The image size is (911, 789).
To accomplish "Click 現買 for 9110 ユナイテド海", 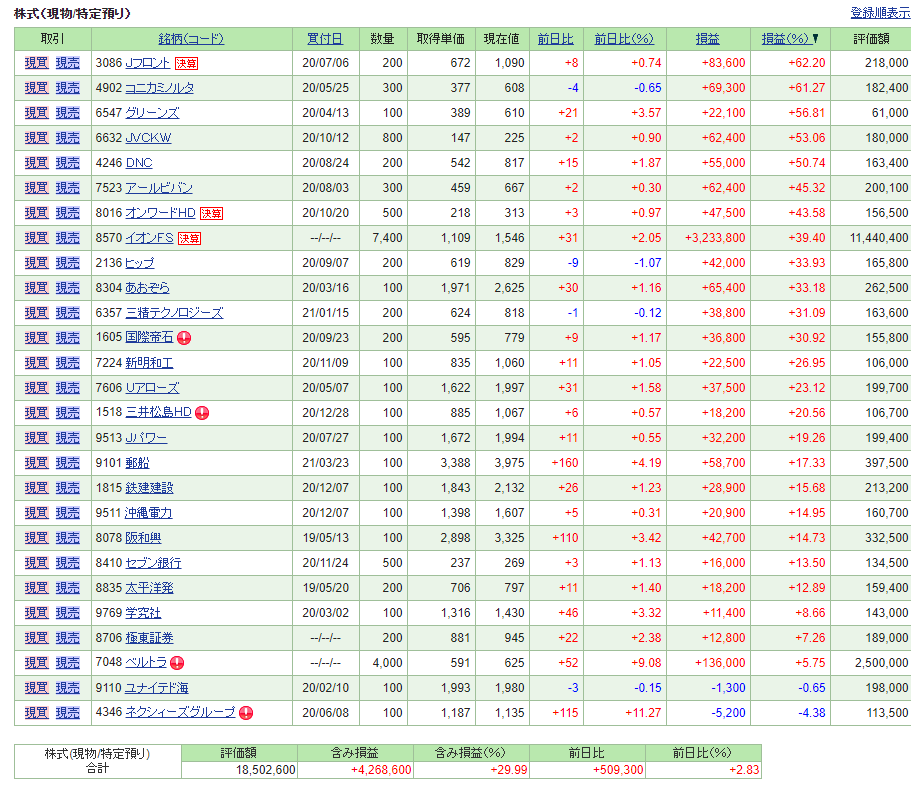I will [36, 687].
